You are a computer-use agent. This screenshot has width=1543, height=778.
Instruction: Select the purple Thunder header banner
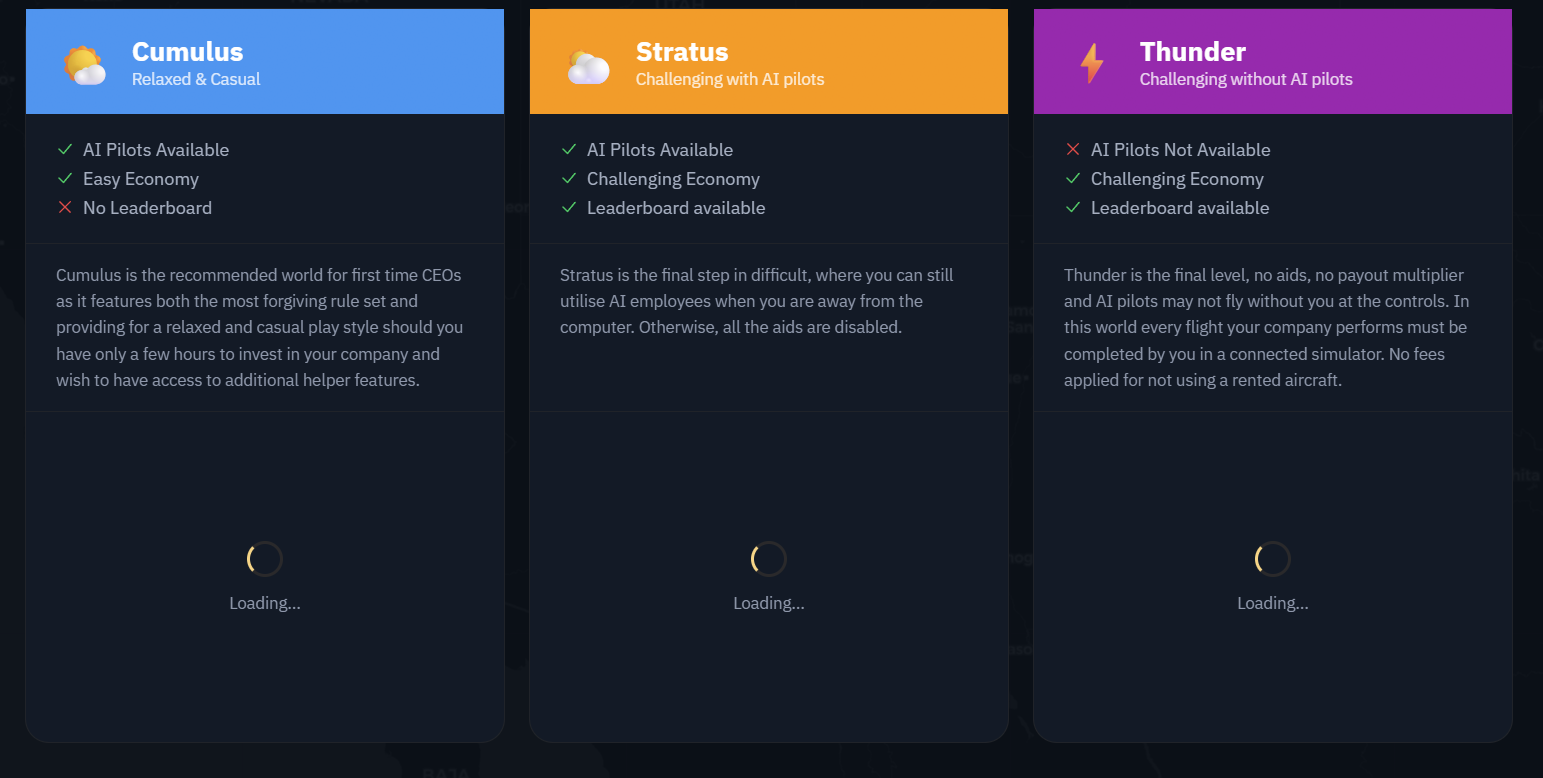coord(1273,62)
